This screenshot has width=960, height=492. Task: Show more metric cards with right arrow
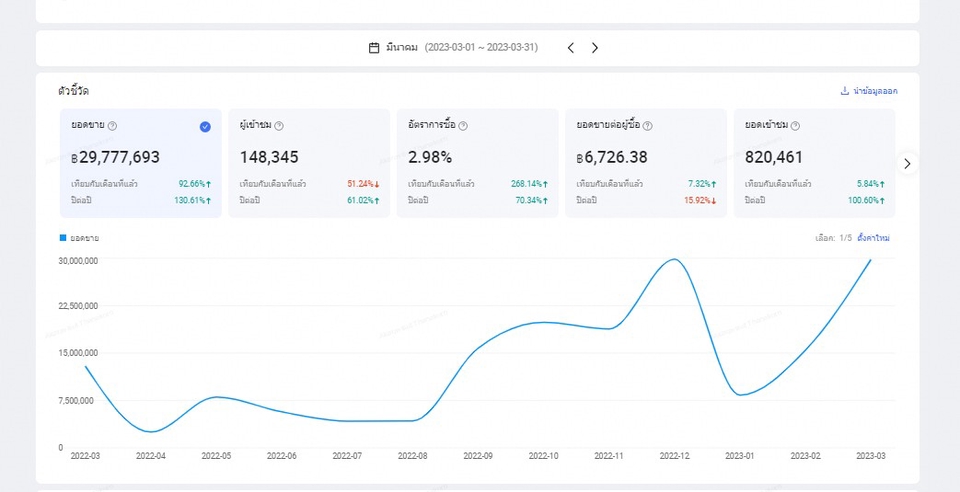(x=907, y=163)
